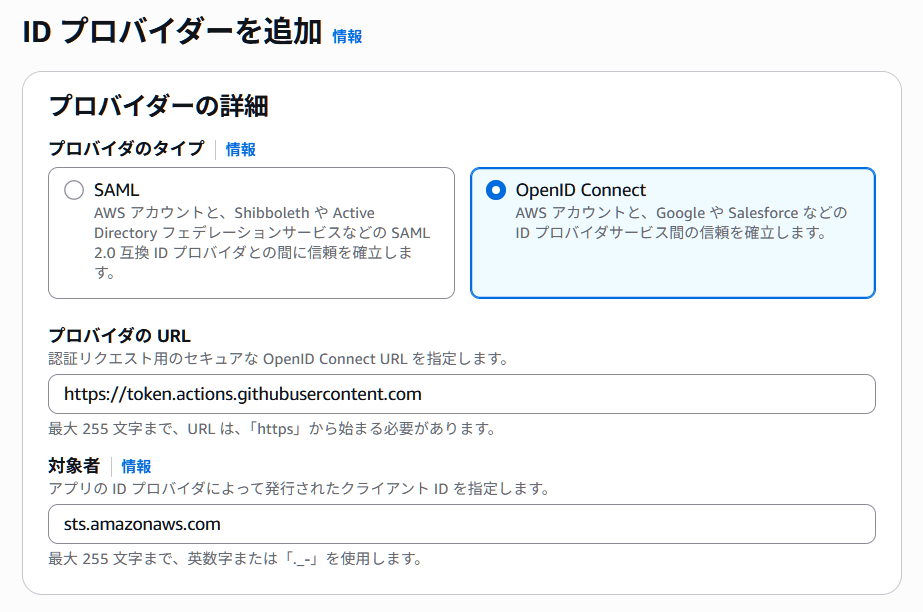Click the ID プロバイダーを追加 page title
923x612 pixels.
(172, 32)
